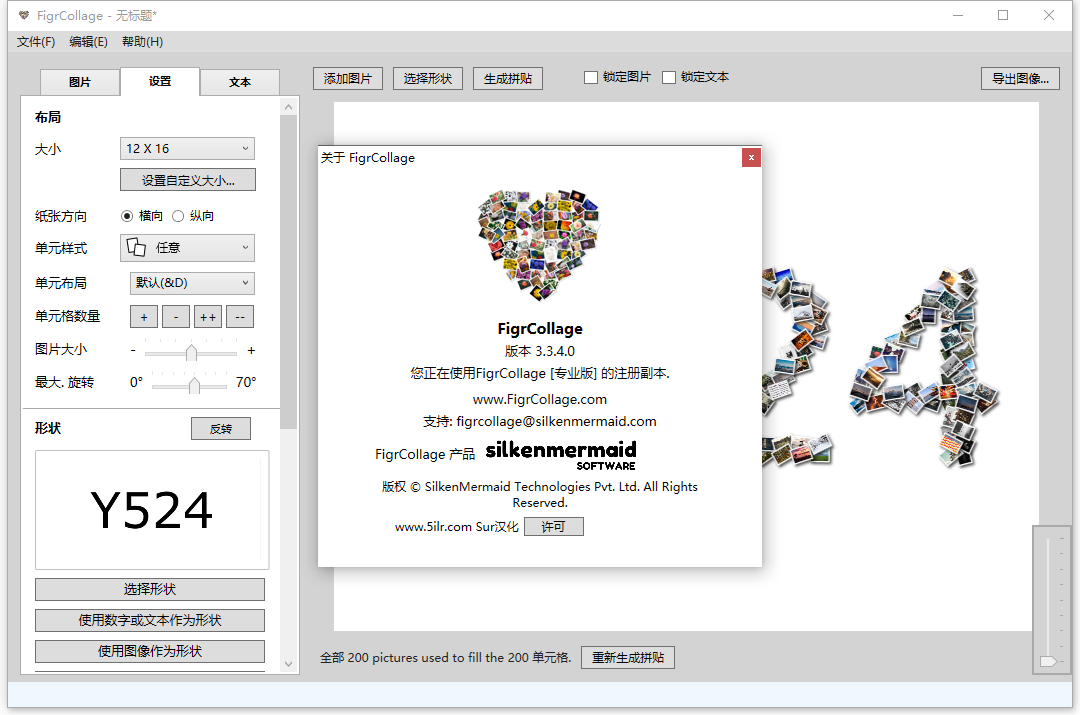Click the heart collage logo in About dialog
Image resolution: width=1080 pixels, height=715 pixels.
coord(539,245)
